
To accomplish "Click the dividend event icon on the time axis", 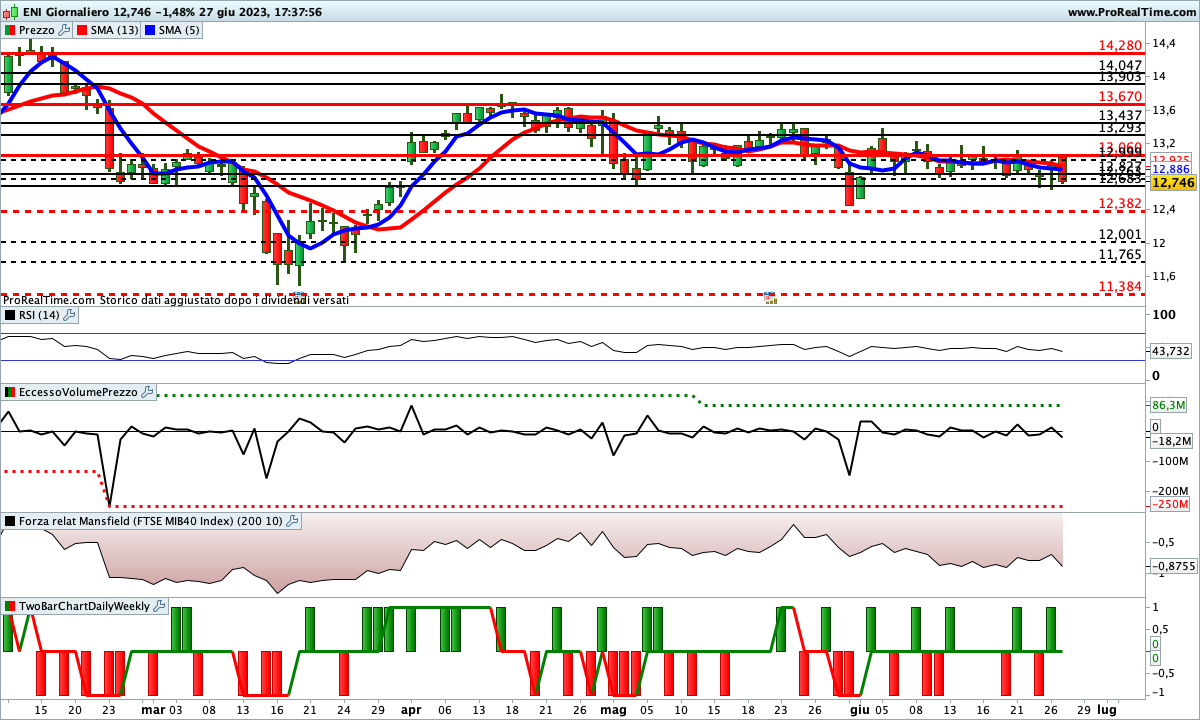I will click(769, 298).
